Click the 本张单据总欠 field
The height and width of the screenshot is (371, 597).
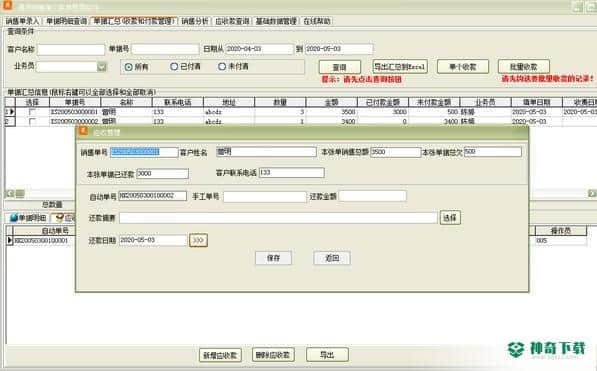[x=493, y=152]
